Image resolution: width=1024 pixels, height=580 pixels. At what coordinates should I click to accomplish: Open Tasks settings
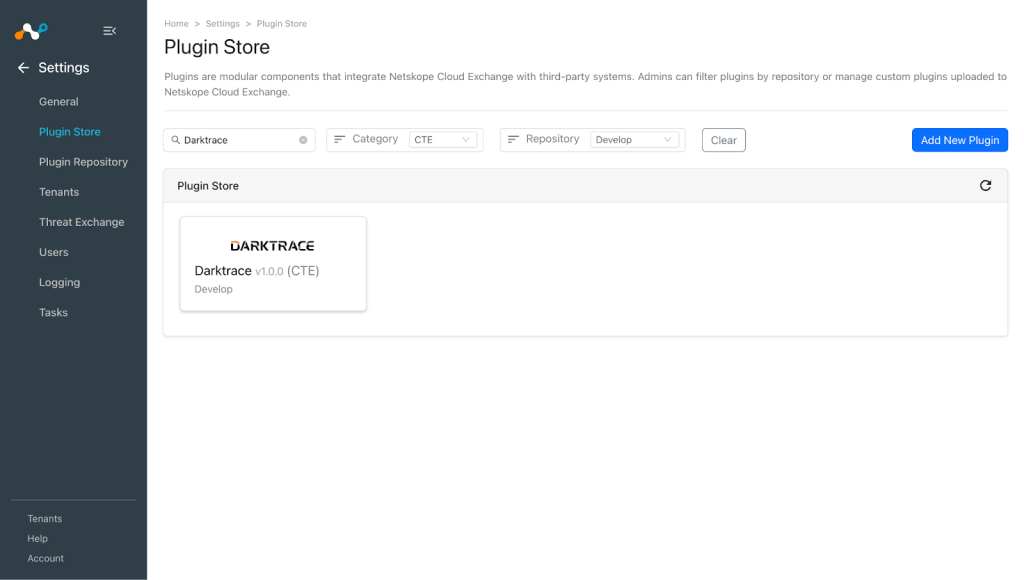click(x=54, y=312)
